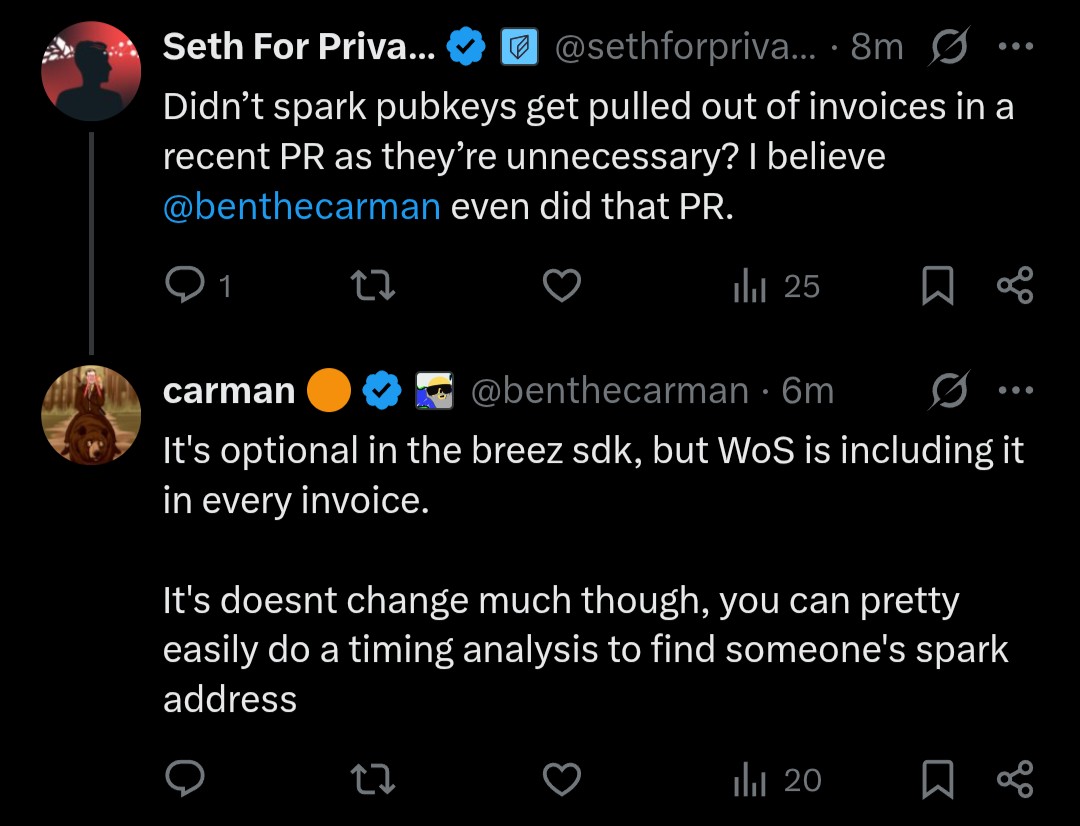The width and height of the screenshot is (1080, 826).
Task: Like carman's tweet
Action: point(562,779)
